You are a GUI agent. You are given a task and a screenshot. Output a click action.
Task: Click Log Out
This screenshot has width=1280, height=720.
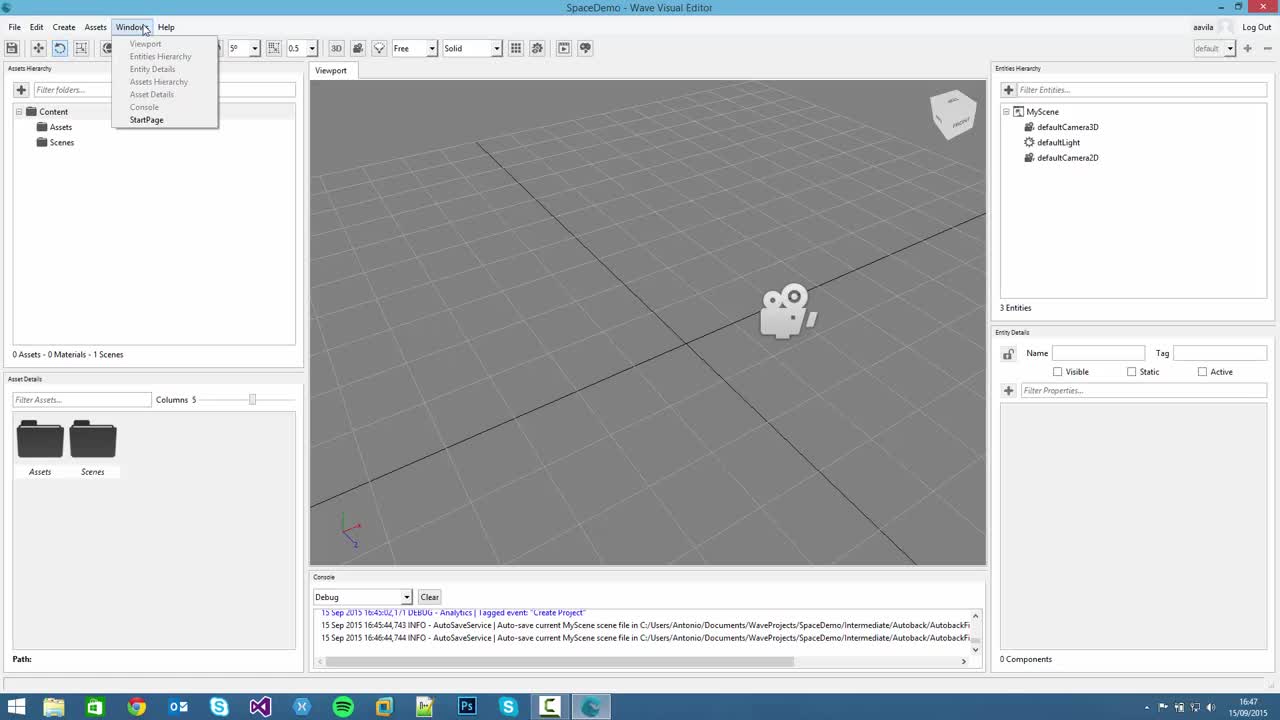click(1257, 27)
